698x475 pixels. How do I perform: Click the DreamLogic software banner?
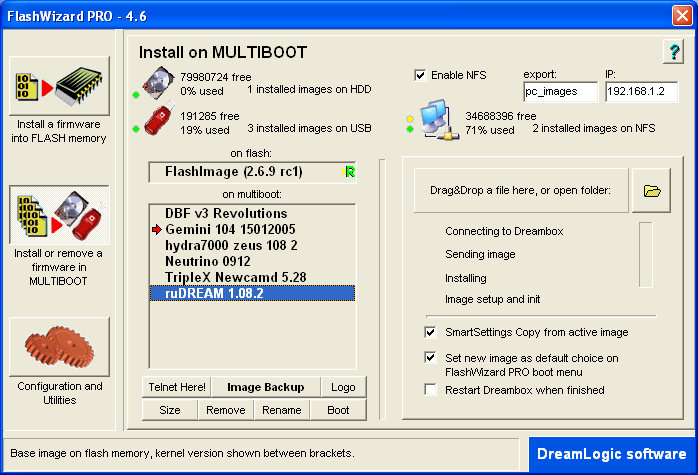612,454
